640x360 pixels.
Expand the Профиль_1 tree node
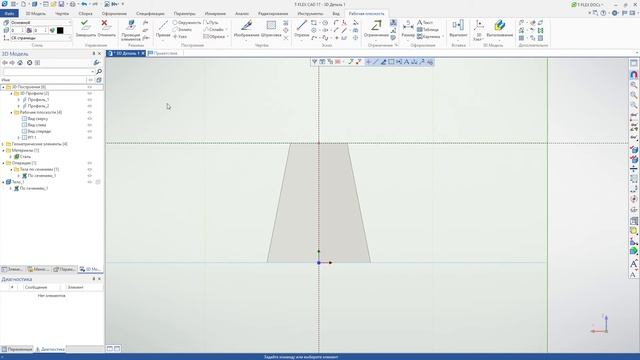(19, 100)
